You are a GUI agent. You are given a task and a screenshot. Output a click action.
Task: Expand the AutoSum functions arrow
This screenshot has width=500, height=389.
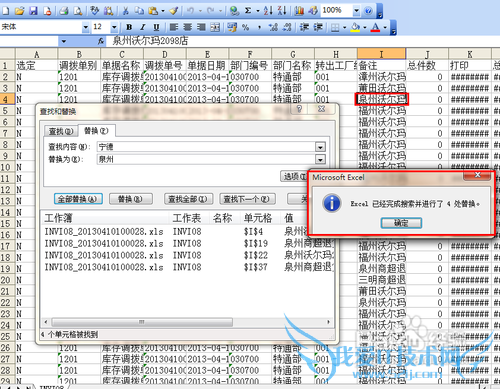click(258, 11)
